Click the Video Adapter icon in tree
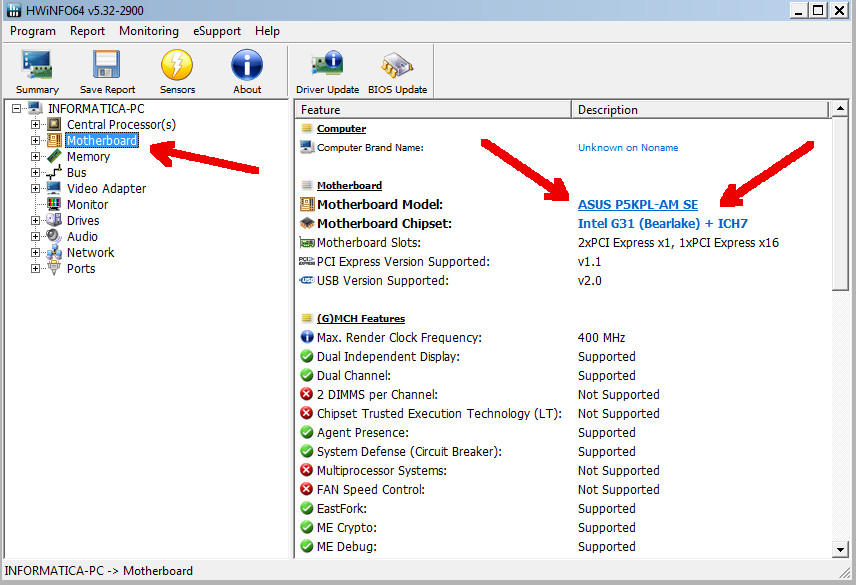The image size is (856, 585). pyautogui.click(x=54, y=188)
